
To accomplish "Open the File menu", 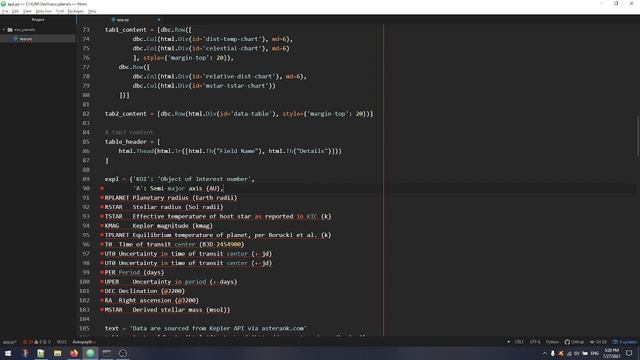I will pos(5,11).
